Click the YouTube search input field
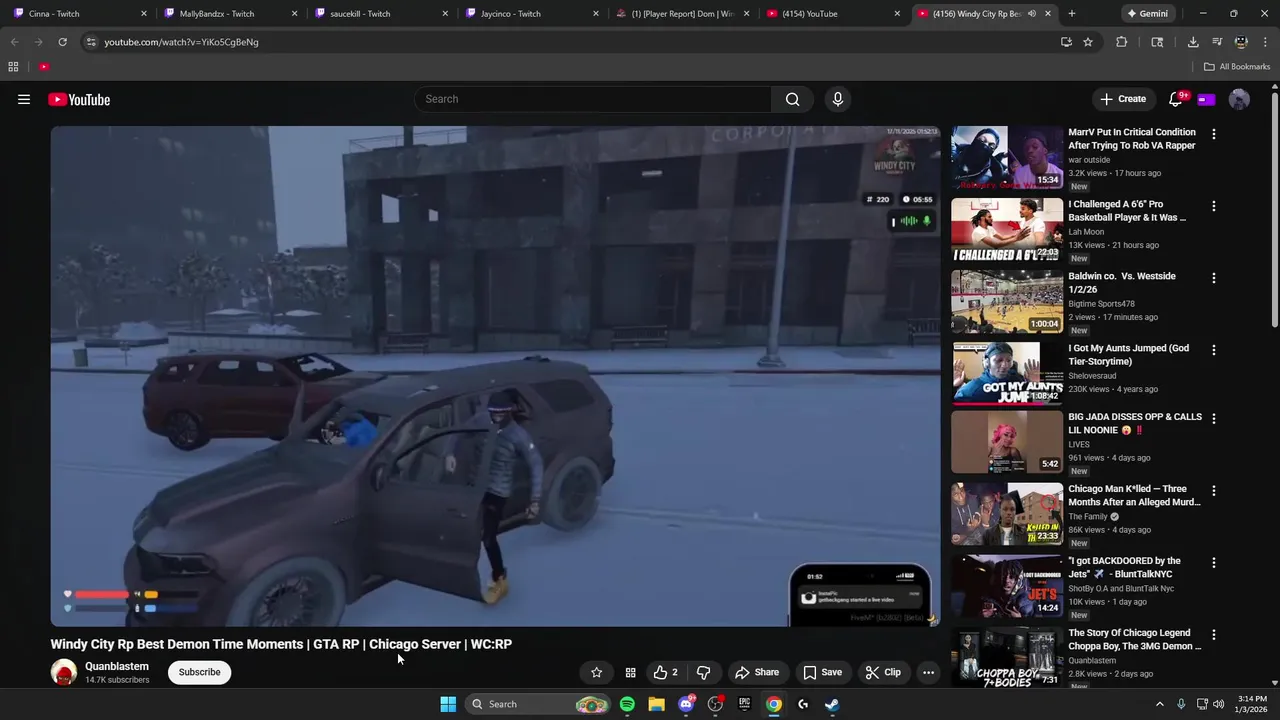 [592, 99]
